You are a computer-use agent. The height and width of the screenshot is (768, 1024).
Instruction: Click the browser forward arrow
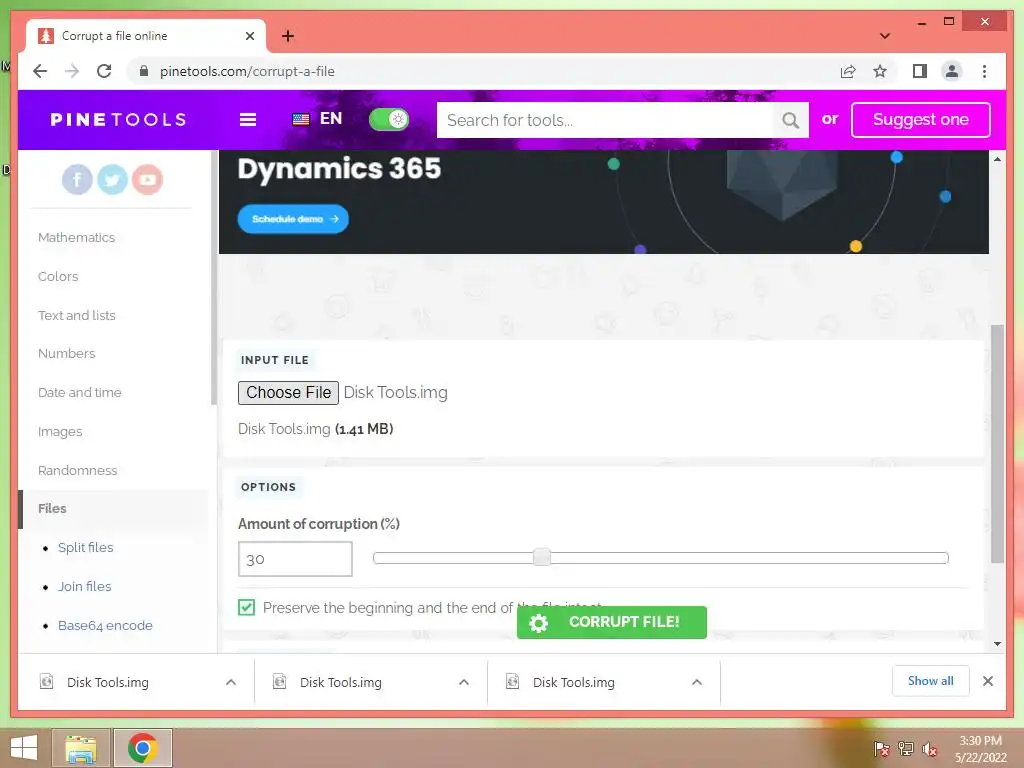tap(72, 71)
